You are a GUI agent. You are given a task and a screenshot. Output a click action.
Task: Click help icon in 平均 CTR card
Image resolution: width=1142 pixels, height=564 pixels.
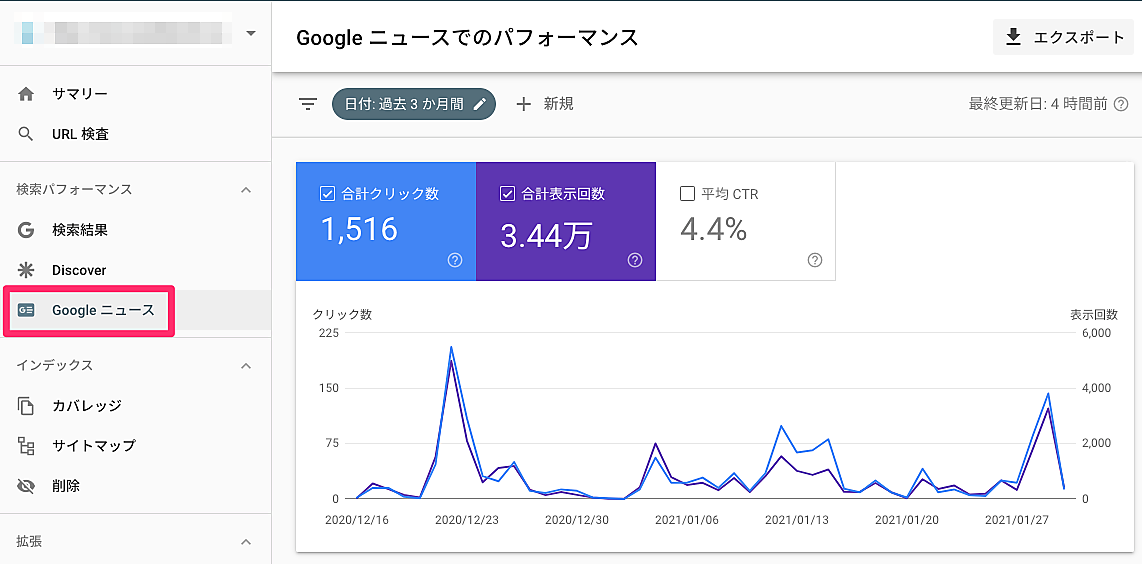click(x=815, y=260)
